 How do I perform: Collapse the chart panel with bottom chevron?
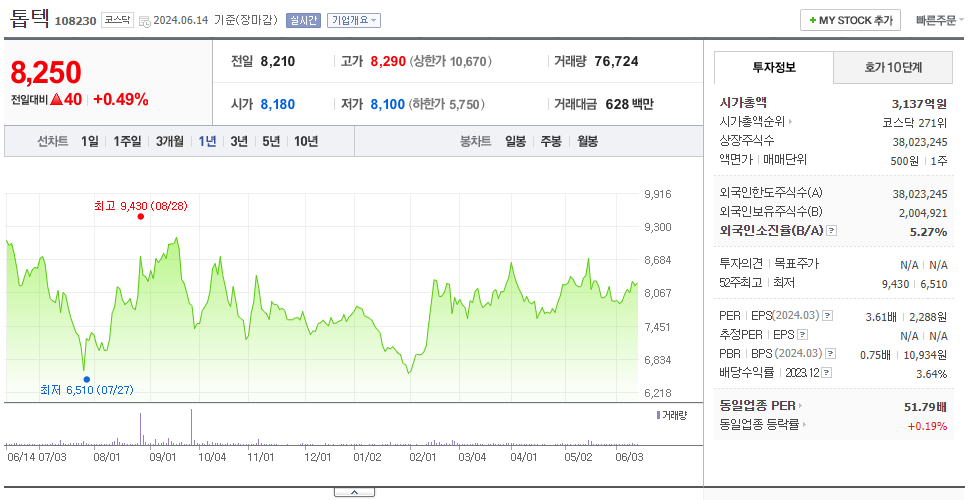click(x=354, y=492)
